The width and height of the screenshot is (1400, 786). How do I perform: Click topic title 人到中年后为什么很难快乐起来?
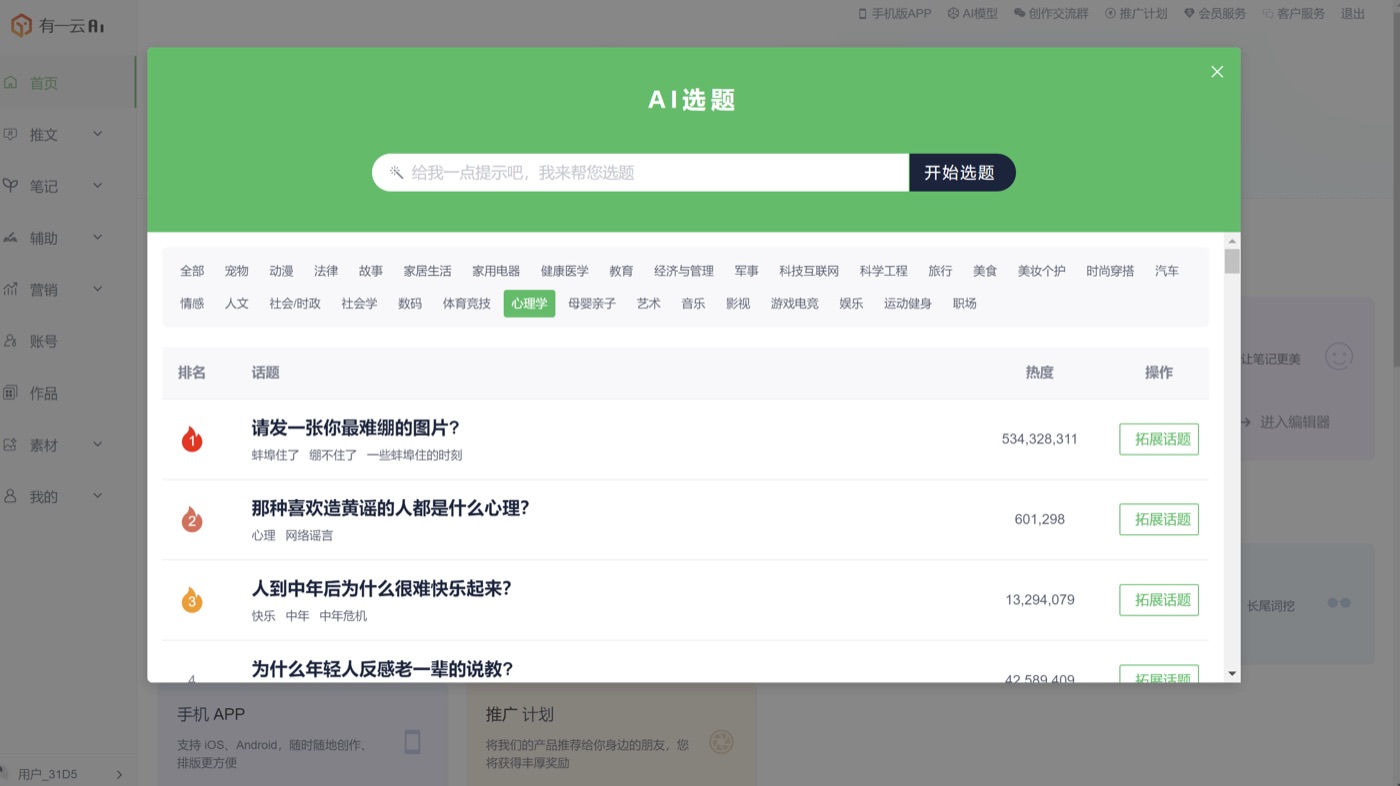(x=381, y=588)
